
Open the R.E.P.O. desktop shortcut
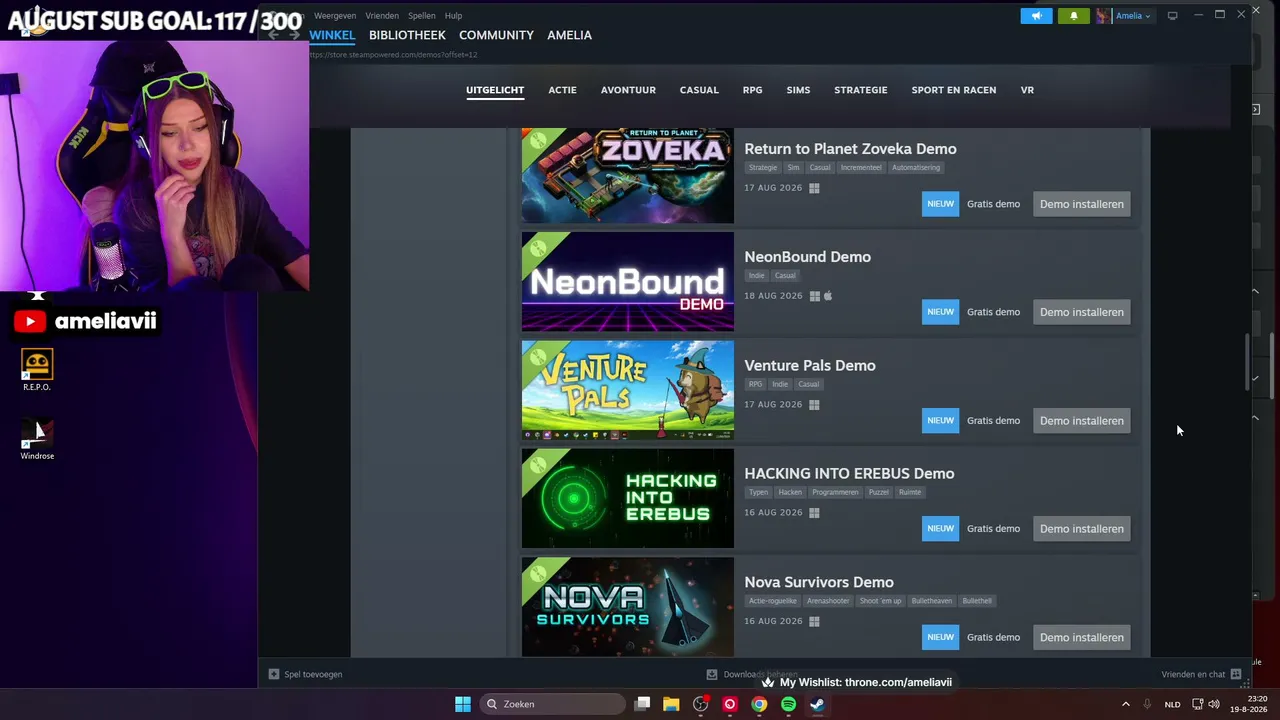click(x=37, y=371)
